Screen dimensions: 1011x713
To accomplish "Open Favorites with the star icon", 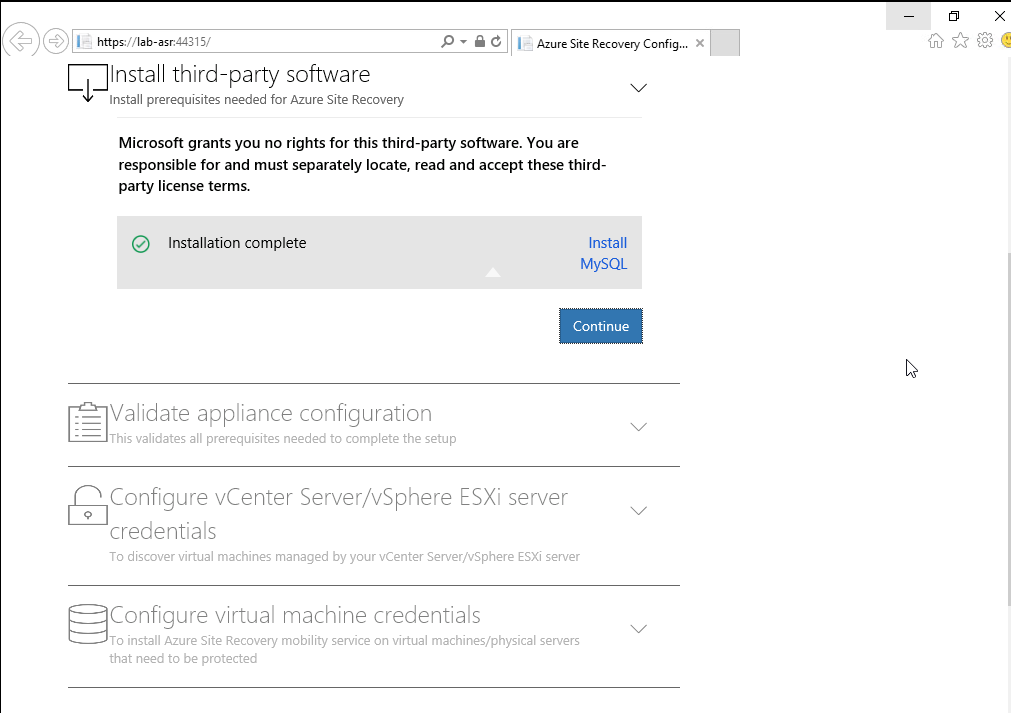I will pos(960,40).
